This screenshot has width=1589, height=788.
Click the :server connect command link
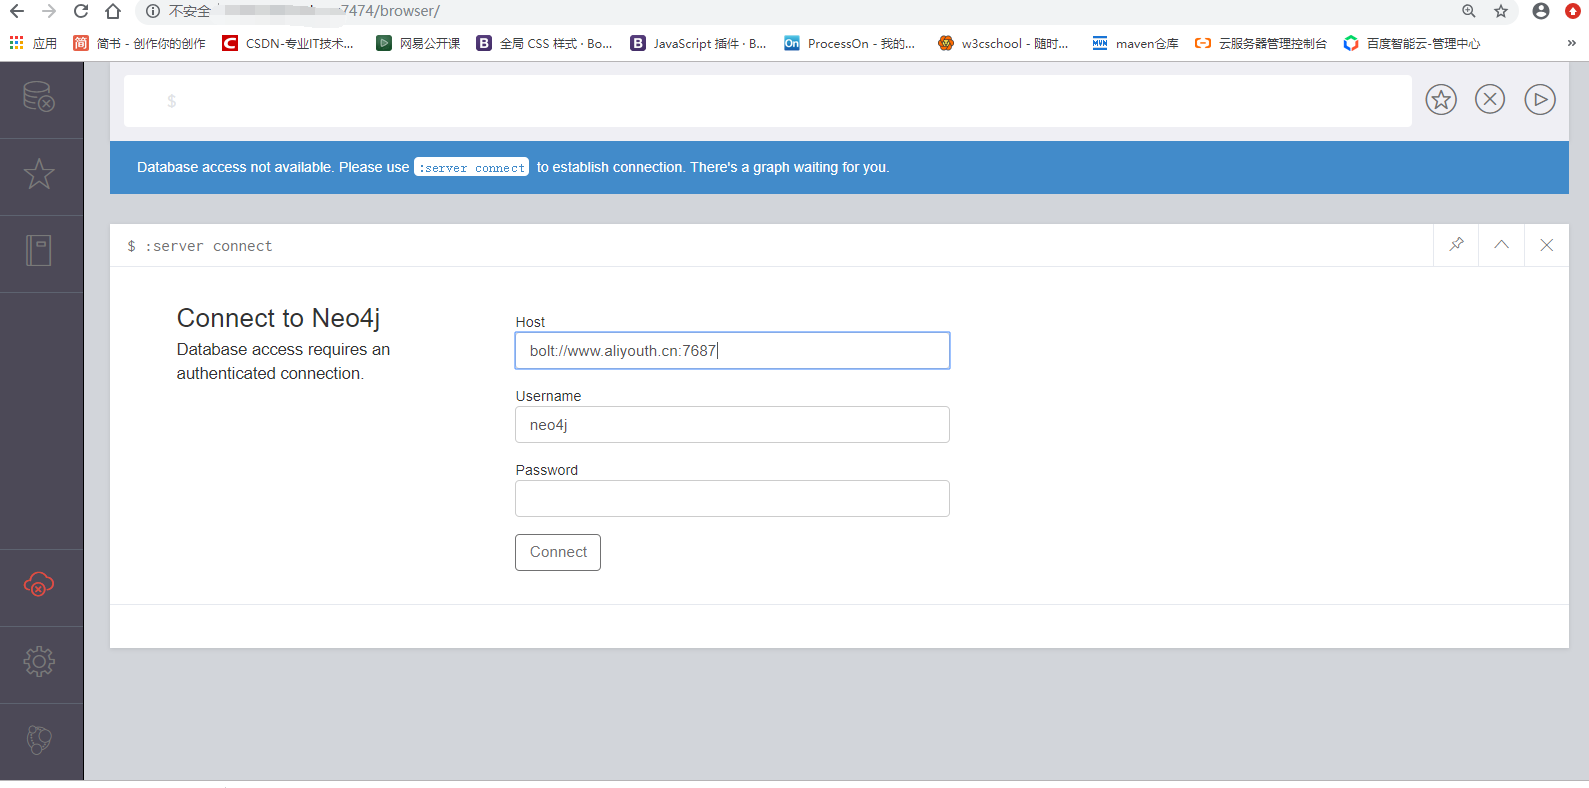pyautogui.click(x=472, y=168)
